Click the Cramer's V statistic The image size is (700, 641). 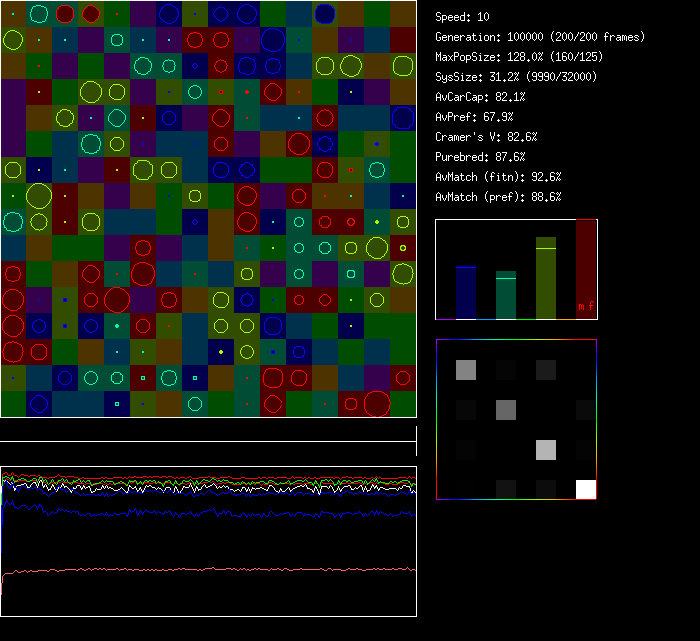coord(487,137)
